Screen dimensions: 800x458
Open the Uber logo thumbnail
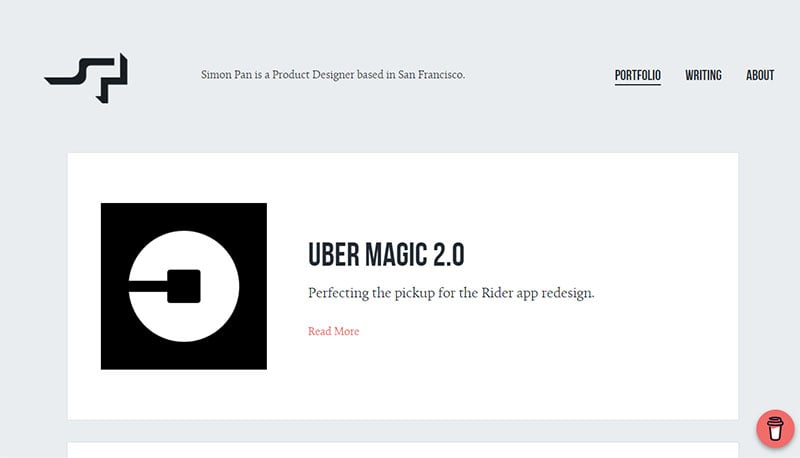(184, 286)
